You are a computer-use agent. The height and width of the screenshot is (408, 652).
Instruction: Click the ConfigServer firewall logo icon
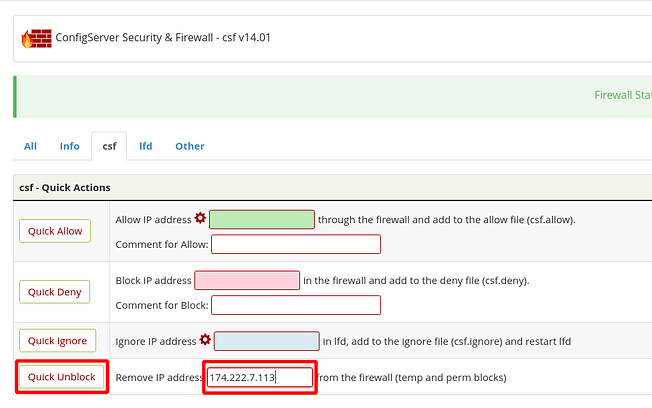pyautogui.click(x=36, y=39)
